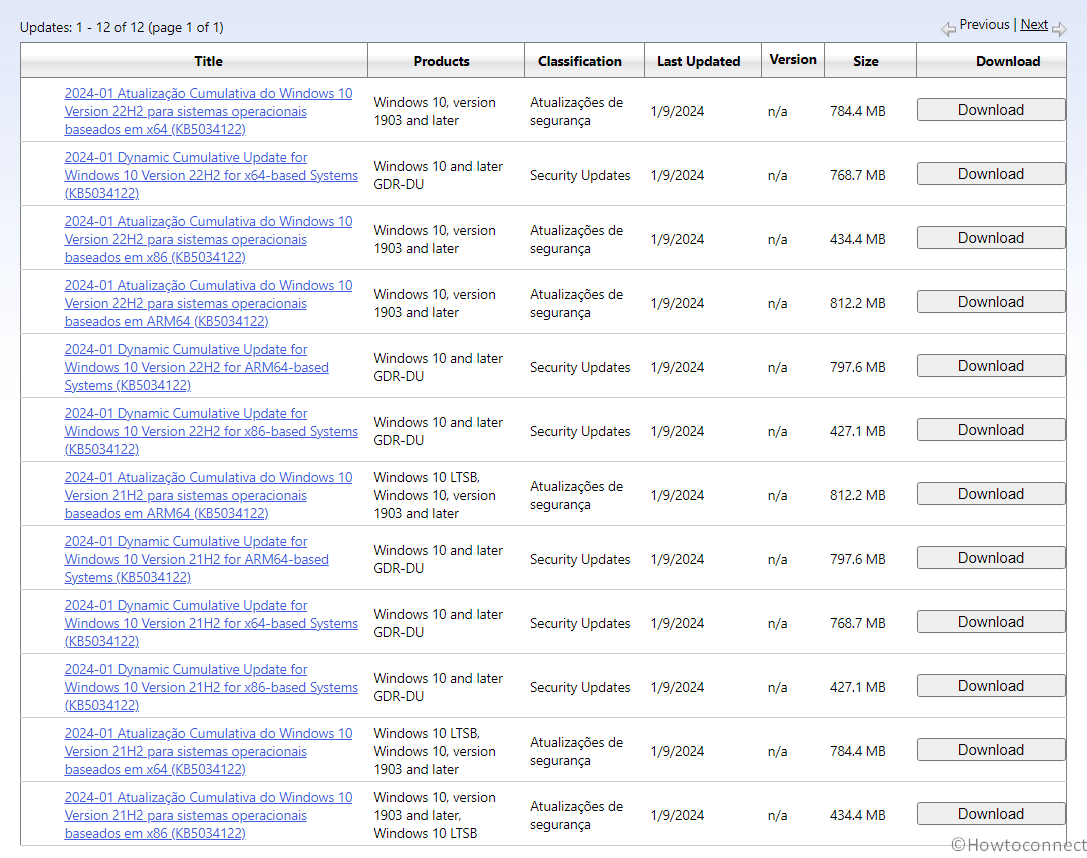
Task: Click the Products column header
Action: 441,61
